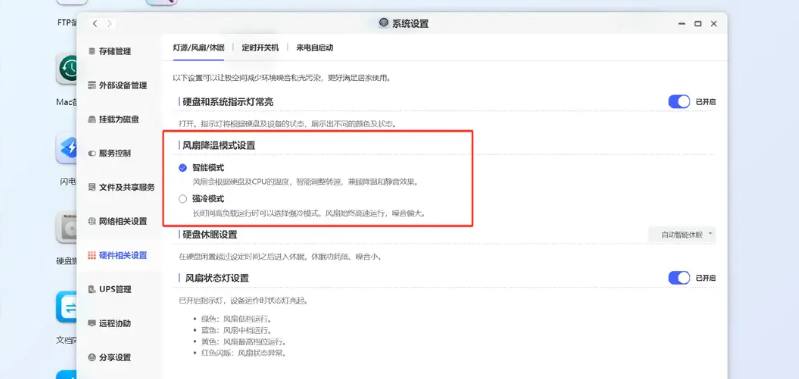Click the back arrow in title bar
Image resolution: width=799 pixels, height=379 pixels.
click(95, 23)
